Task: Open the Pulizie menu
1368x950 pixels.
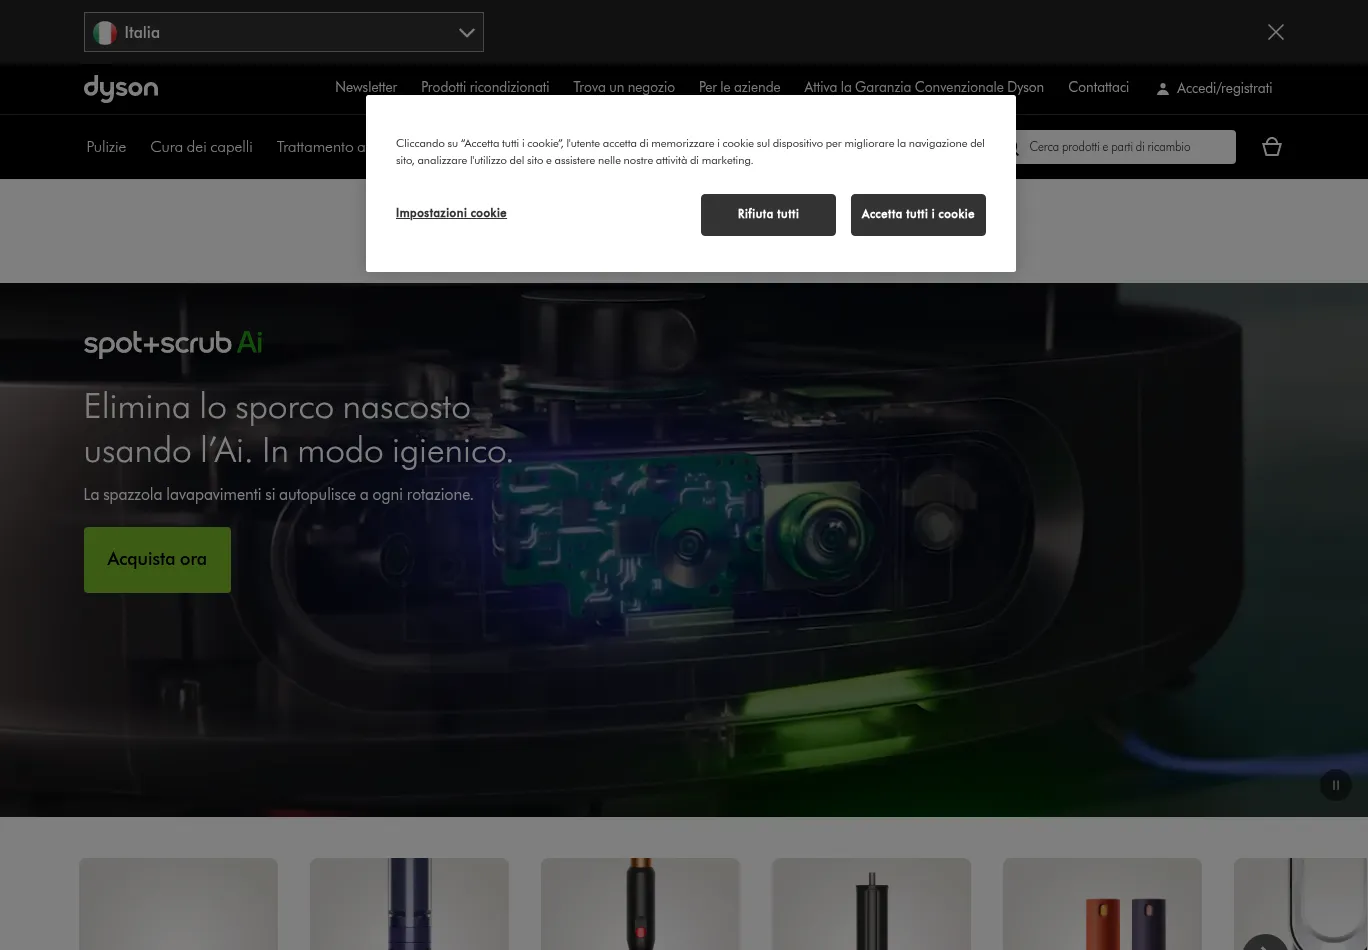Action: [106, 147]
